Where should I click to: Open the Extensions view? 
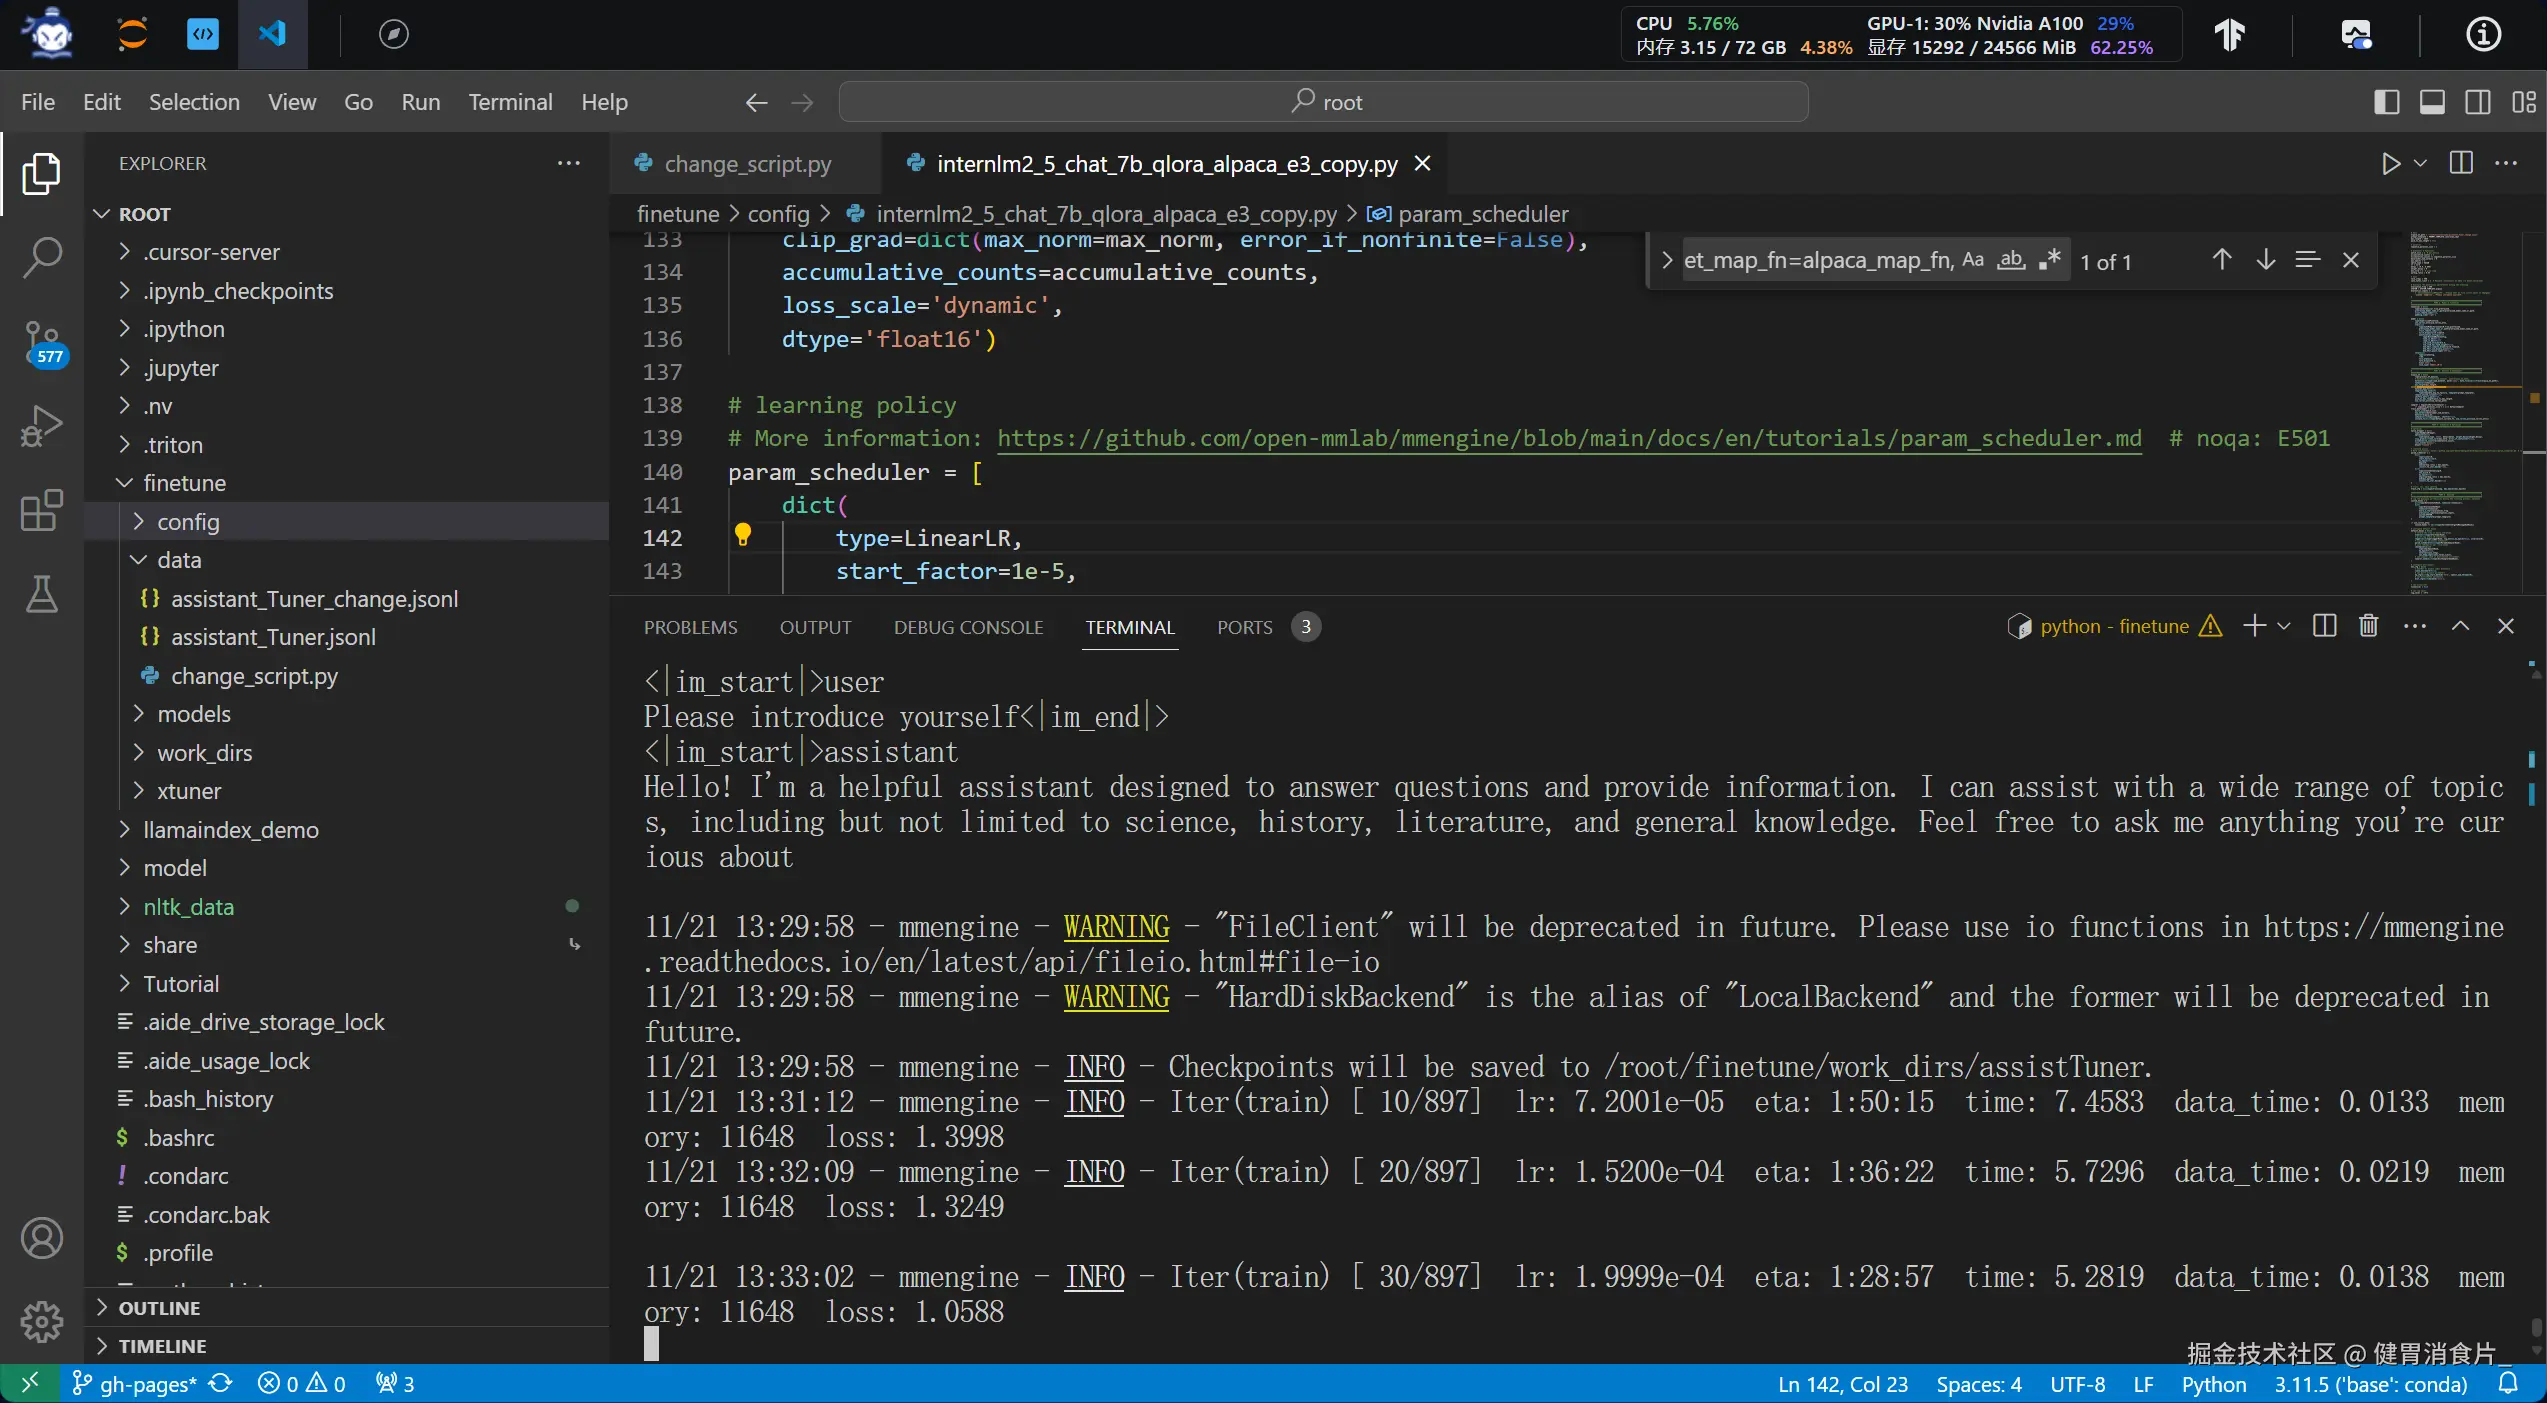[x=42, y=510]
